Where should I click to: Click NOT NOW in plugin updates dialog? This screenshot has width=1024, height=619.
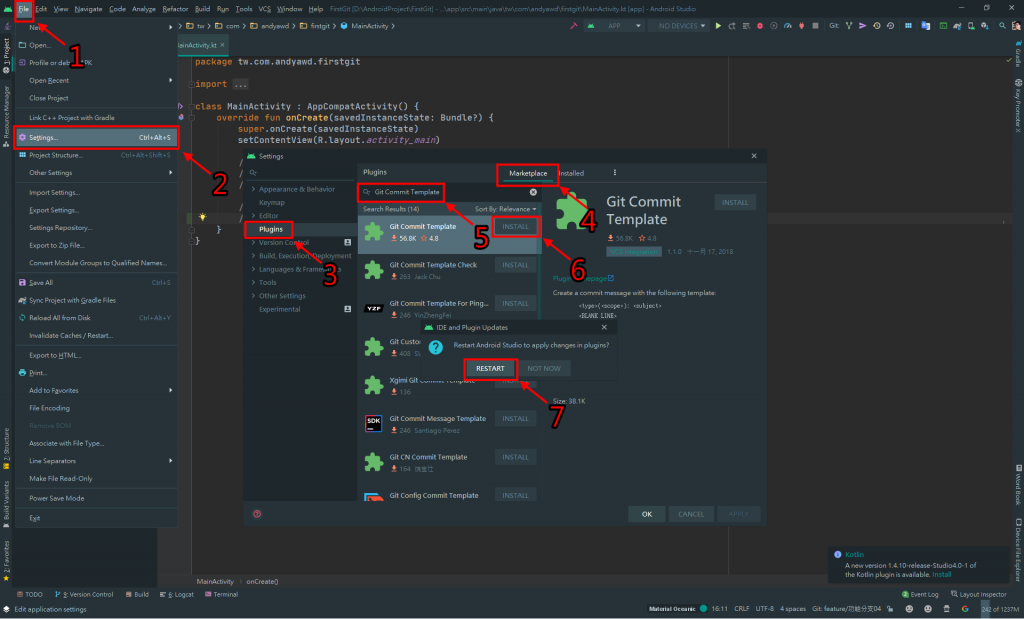click(x=543, y=368)
